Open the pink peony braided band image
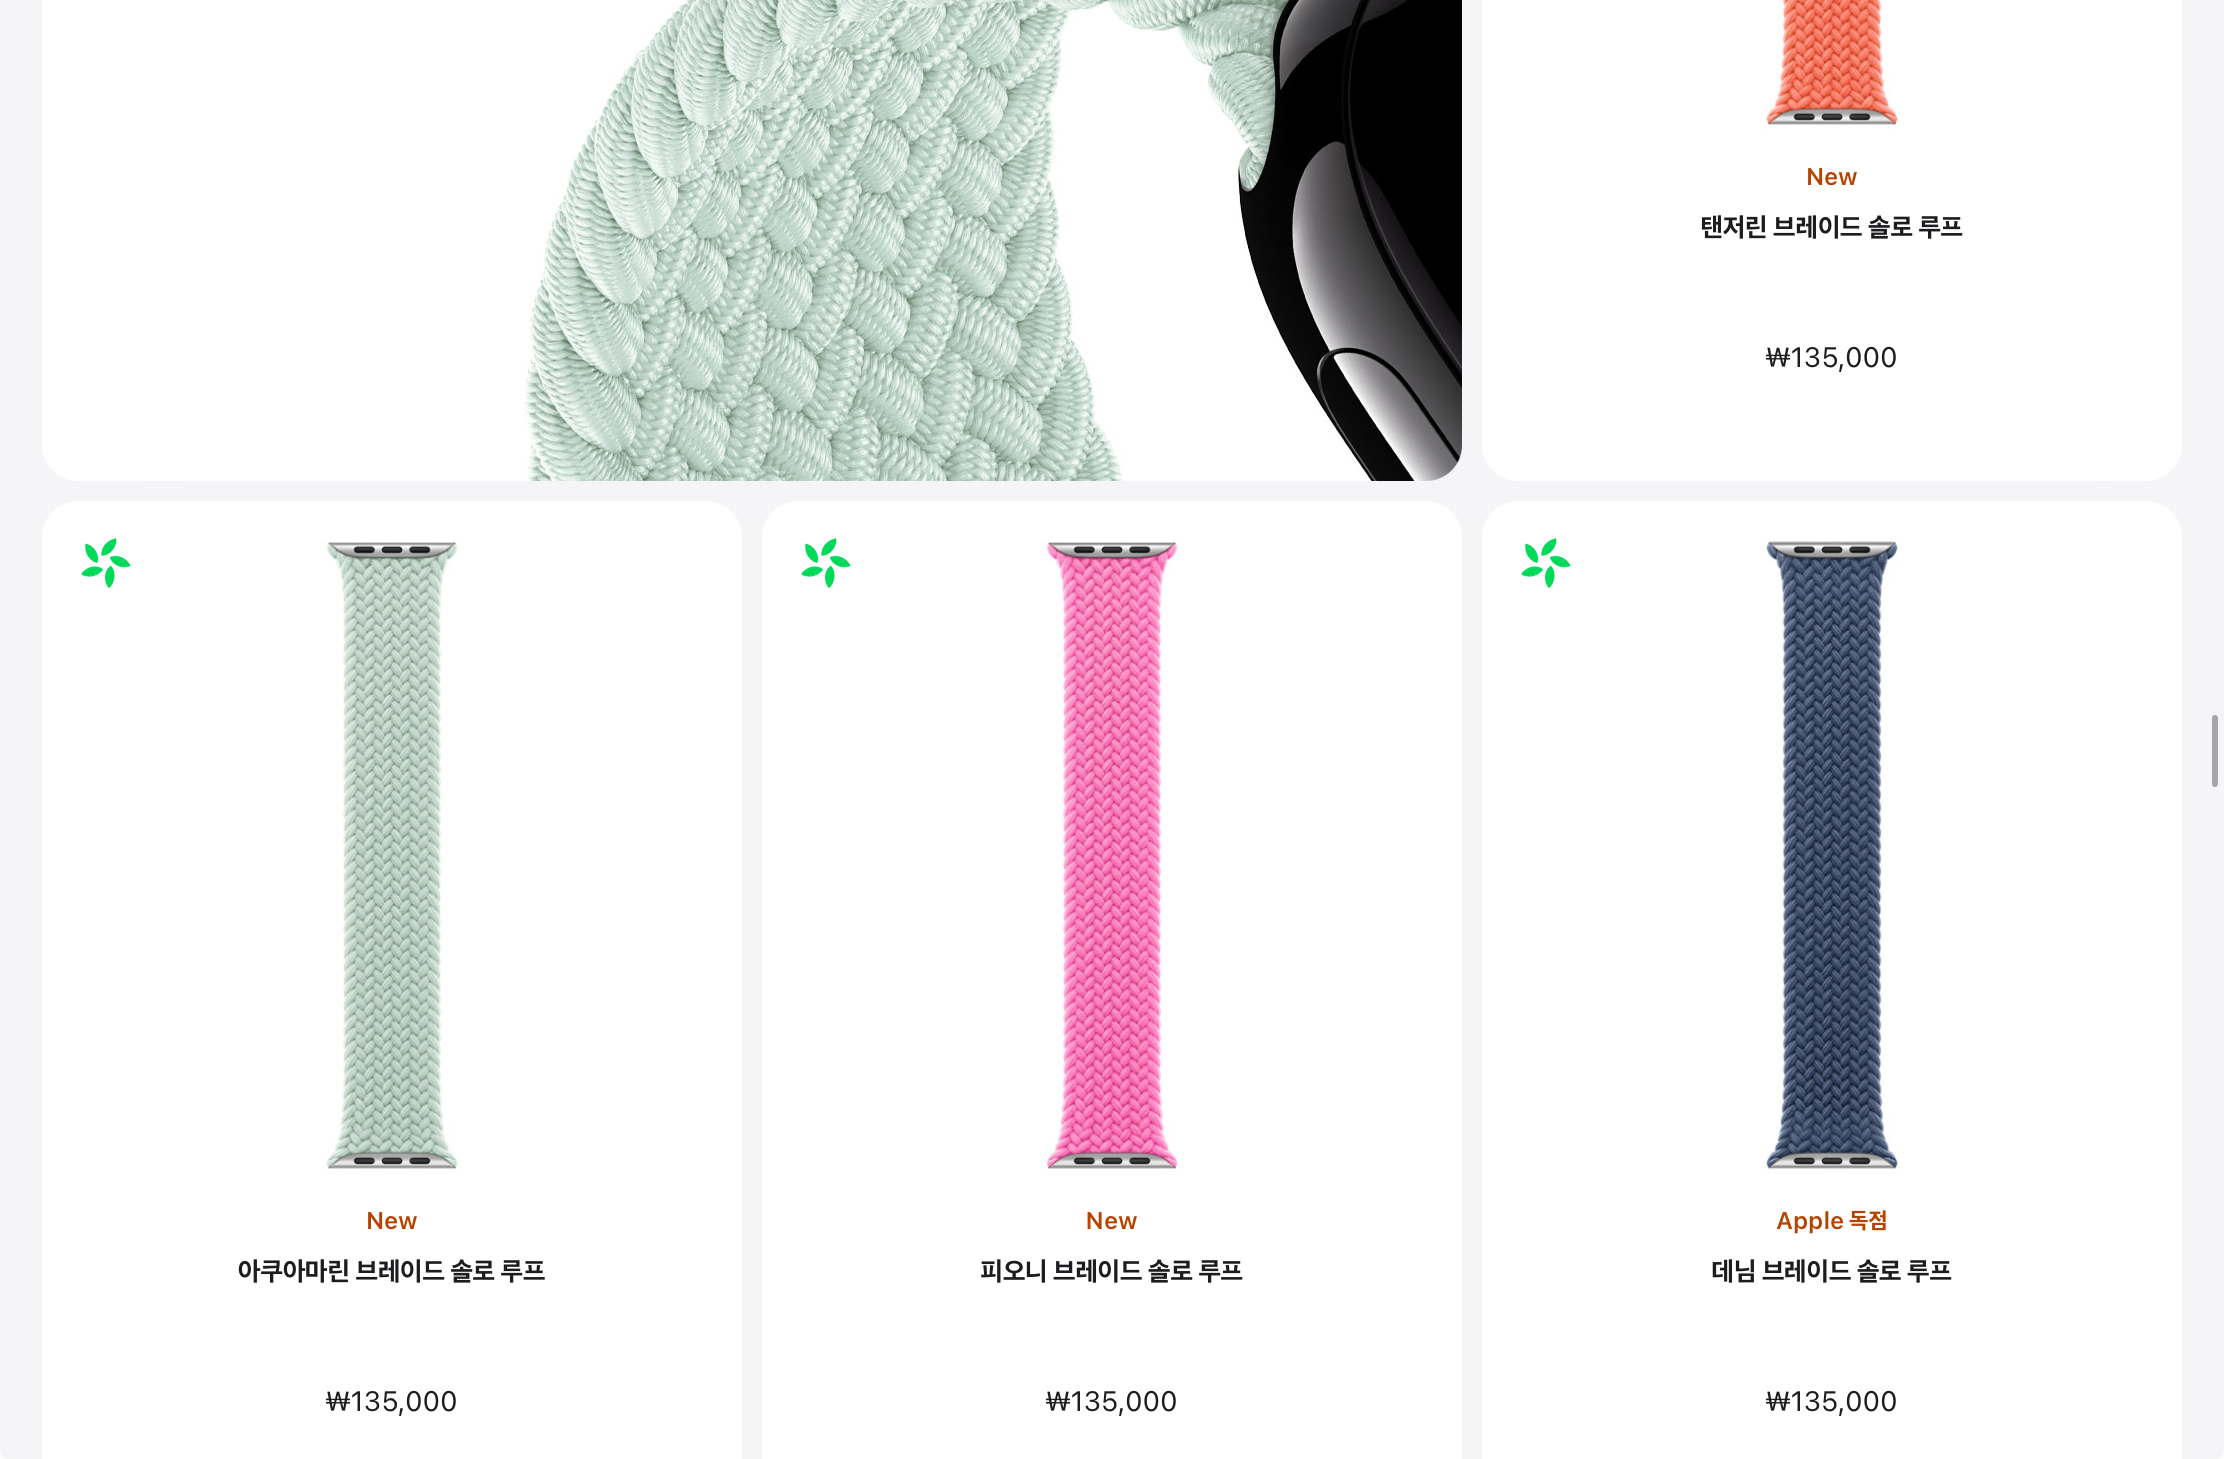 point(1112,856)
